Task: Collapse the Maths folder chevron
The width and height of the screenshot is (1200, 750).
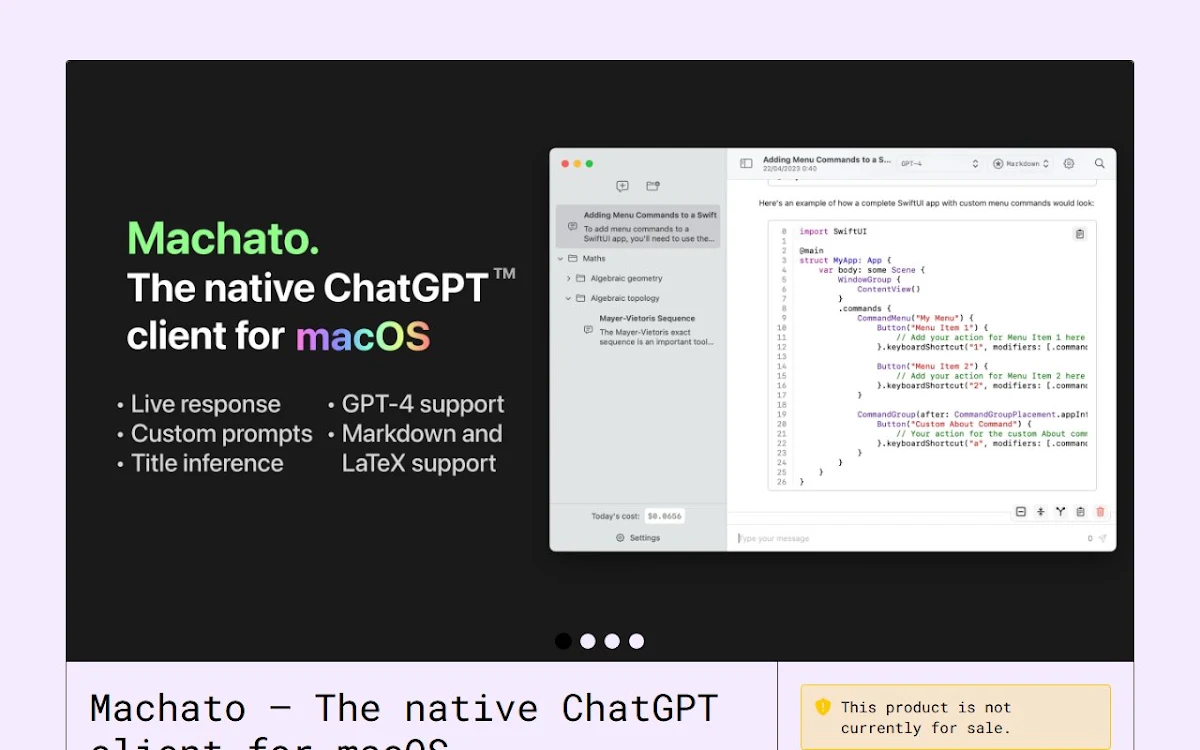Action: tap(560, 259)
